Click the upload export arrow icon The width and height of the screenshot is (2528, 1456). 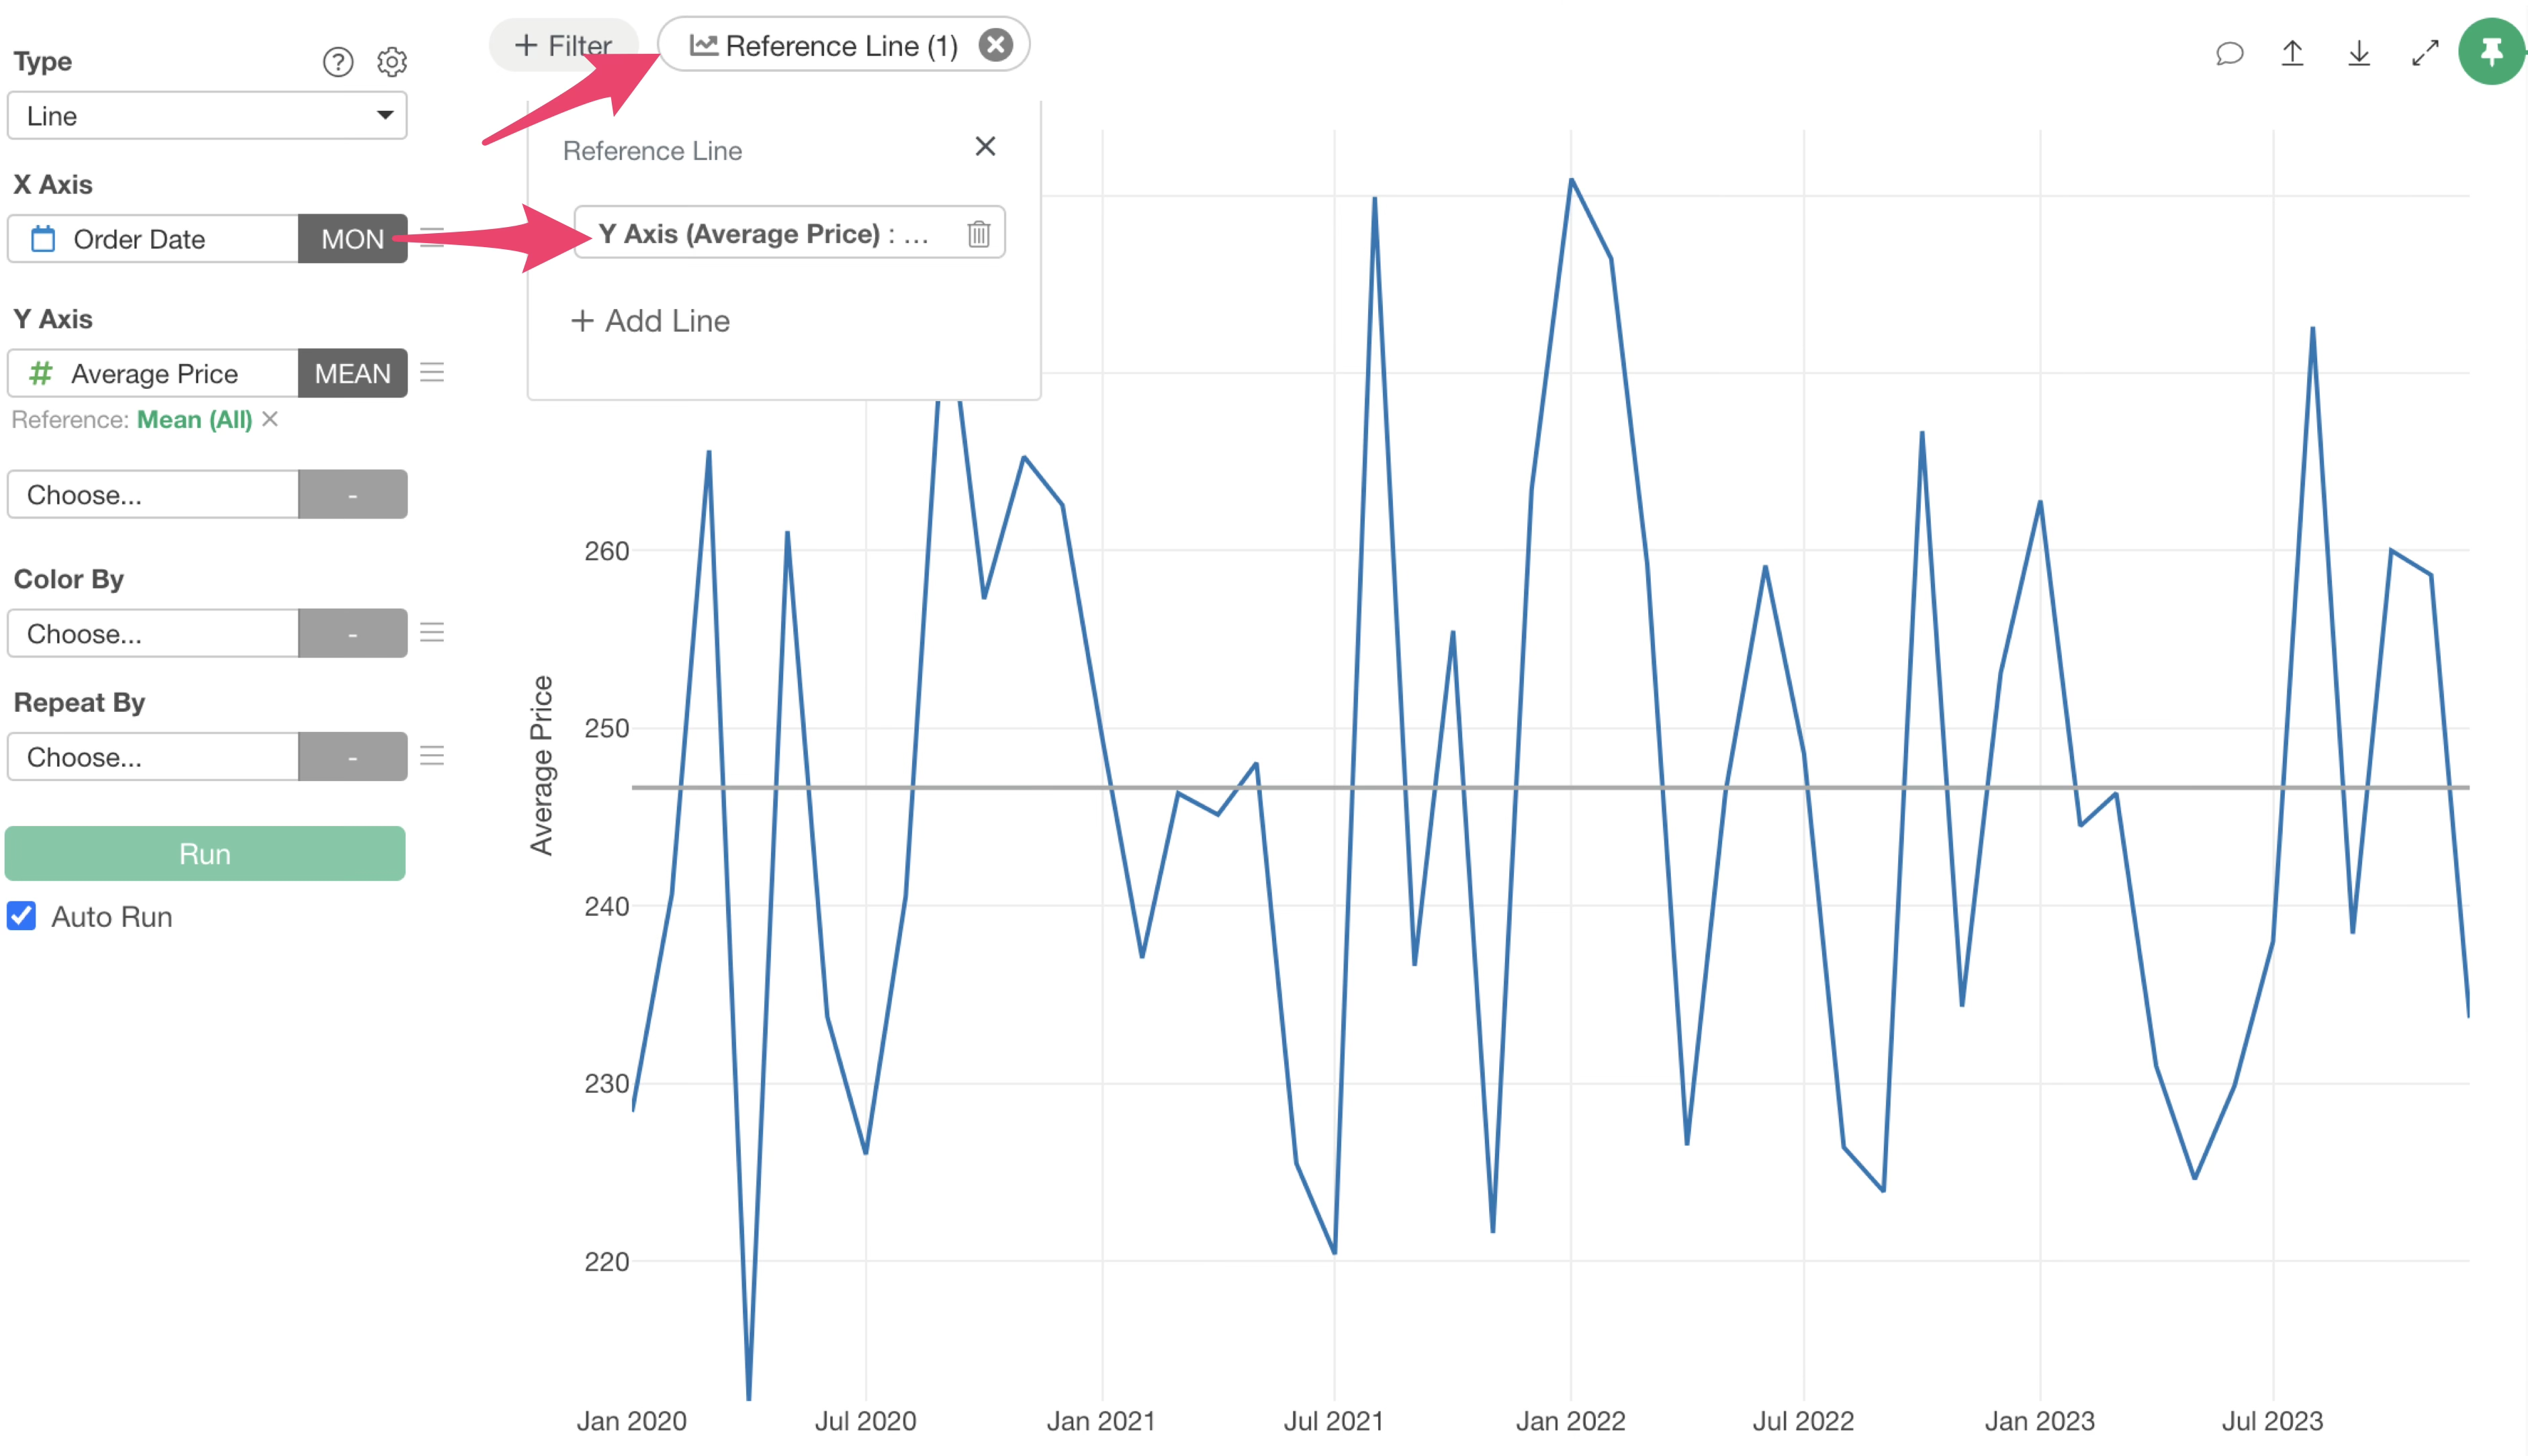coord(2292,53)
